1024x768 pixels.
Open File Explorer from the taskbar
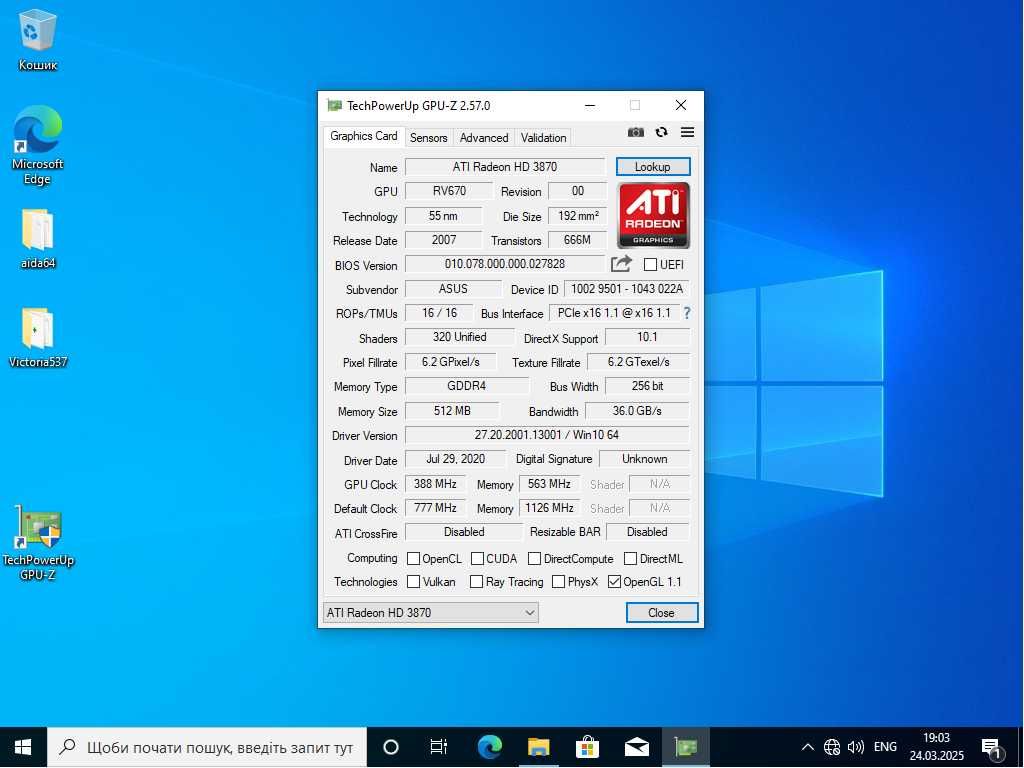click(x=539, y=747)
